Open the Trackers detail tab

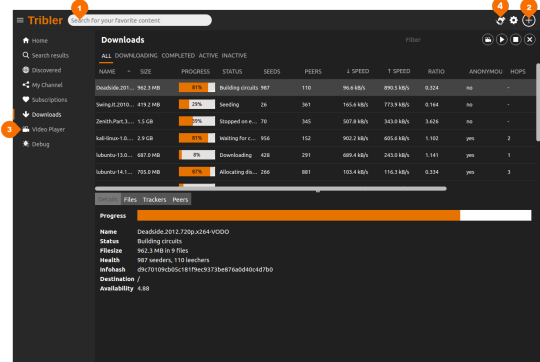(x=154, y=199)
